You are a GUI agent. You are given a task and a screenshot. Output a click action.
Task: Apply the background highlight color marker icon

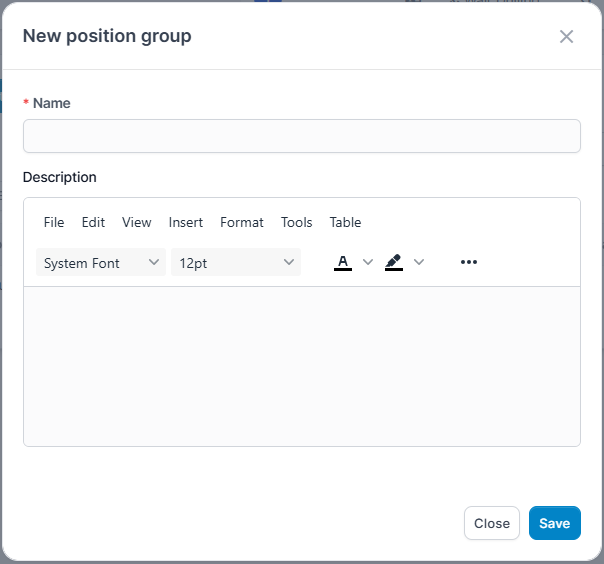point(394,262)
